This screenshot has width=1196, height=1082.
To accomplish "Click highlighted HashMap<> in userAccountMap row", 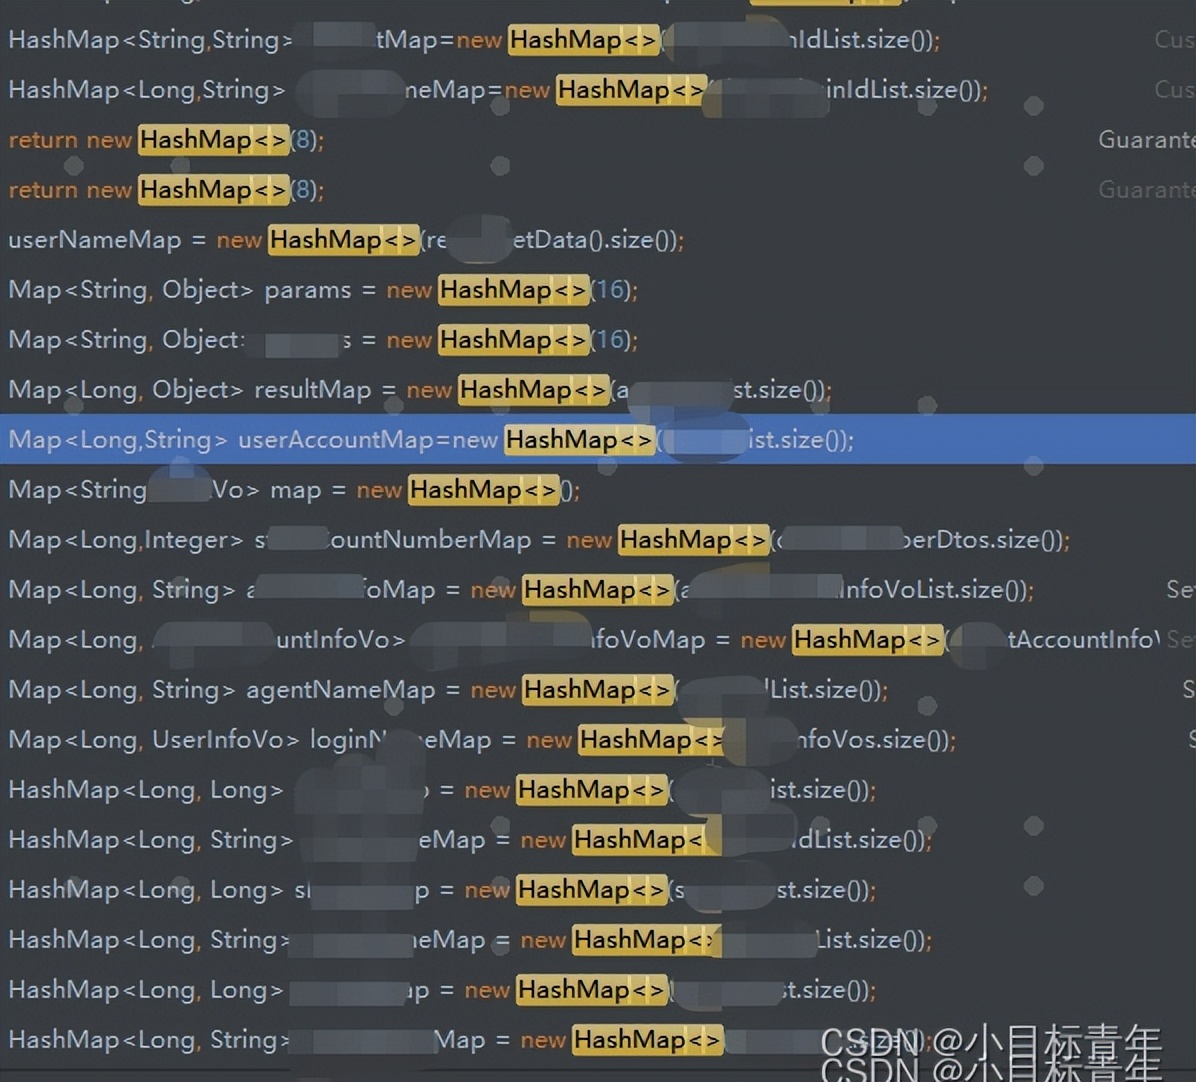I will [579, 440].
